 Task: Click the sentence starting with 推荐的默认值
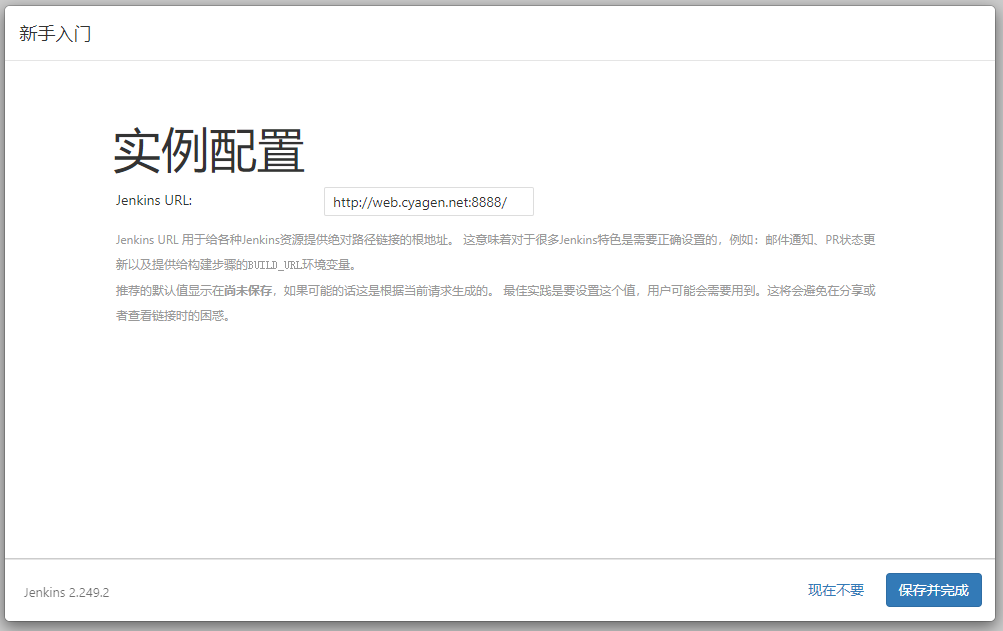tap(200, 291)
